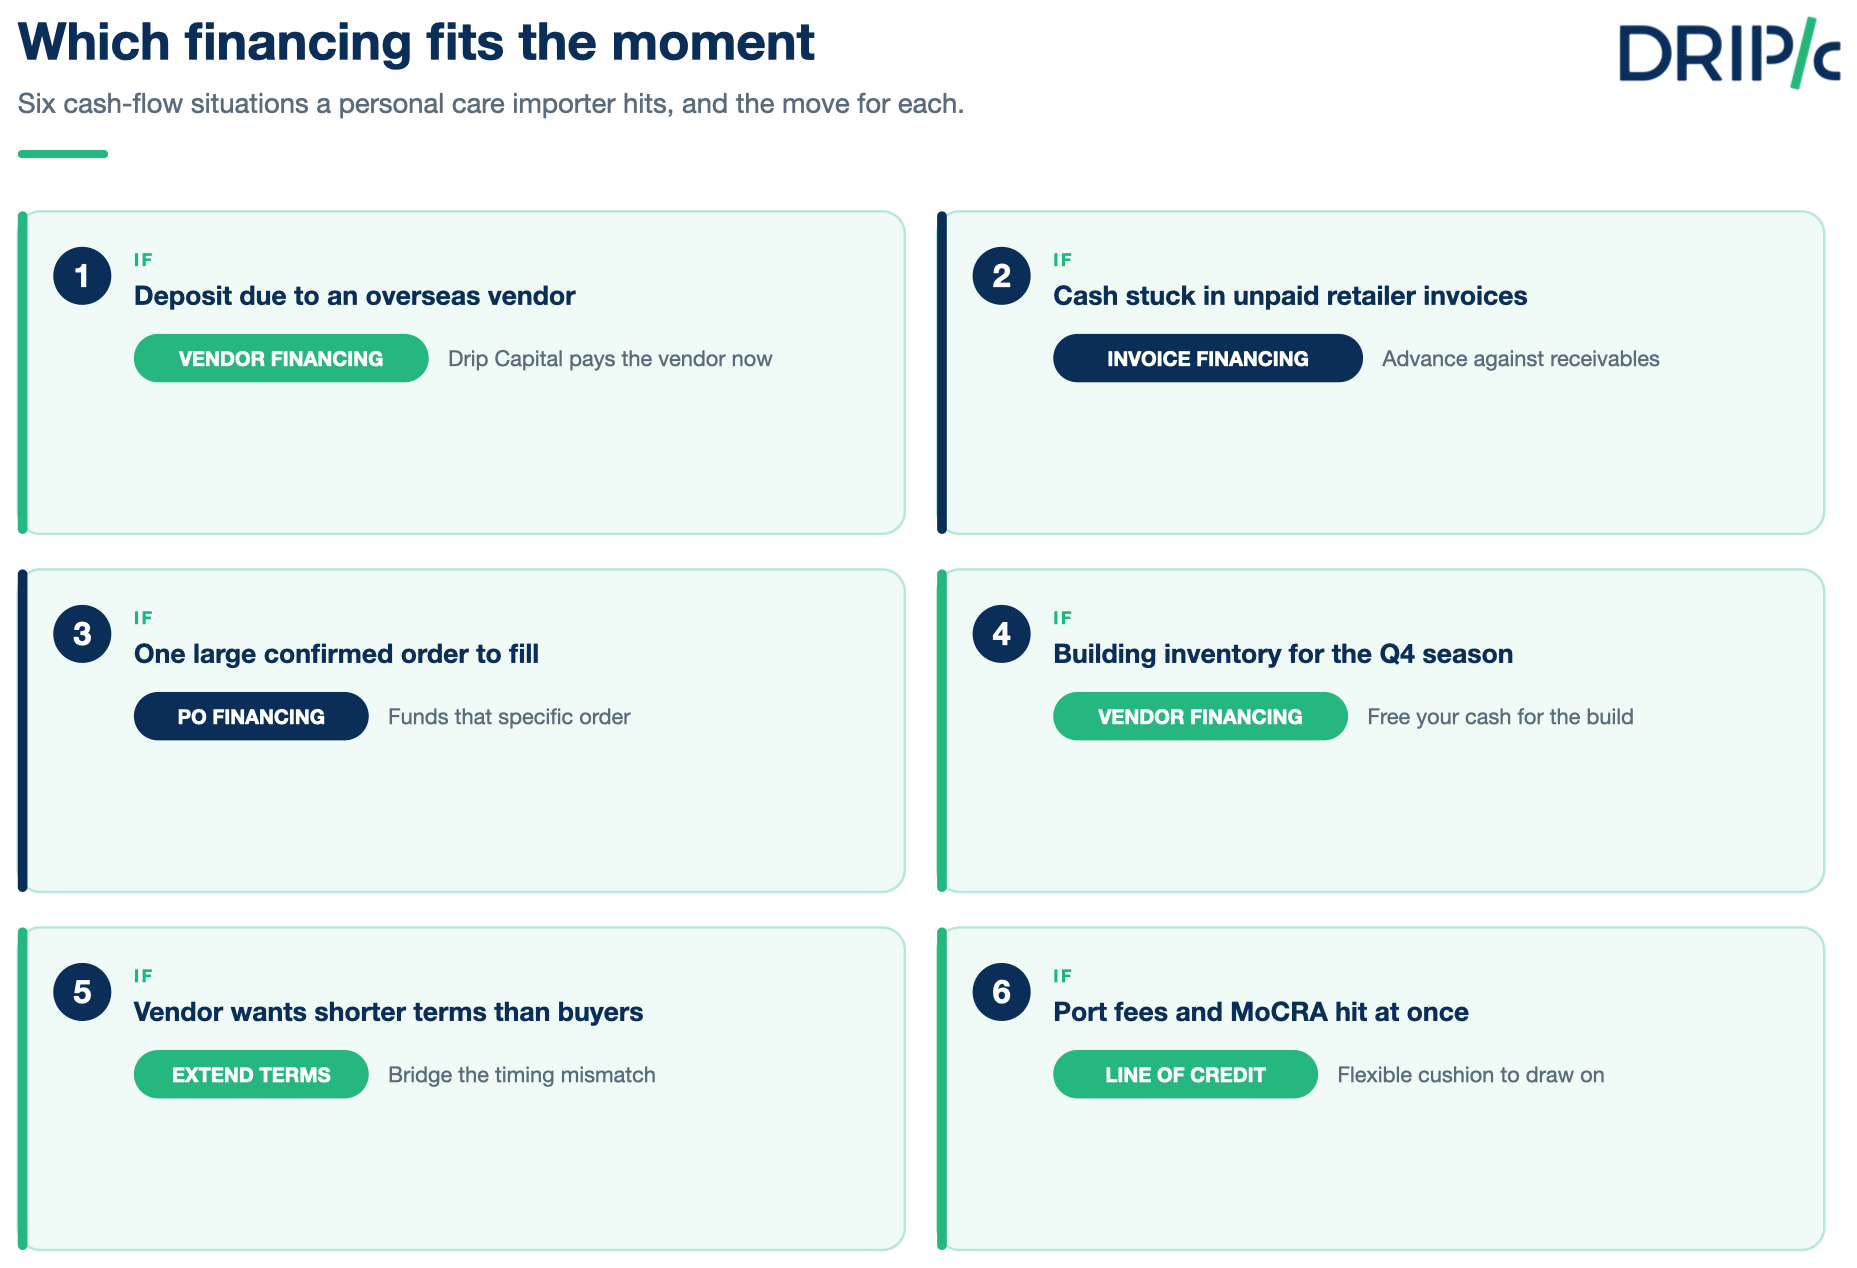This screenshot has height=1268, width=1857.
Task: Click the number 3 circle badge
Action: point(82,634)
